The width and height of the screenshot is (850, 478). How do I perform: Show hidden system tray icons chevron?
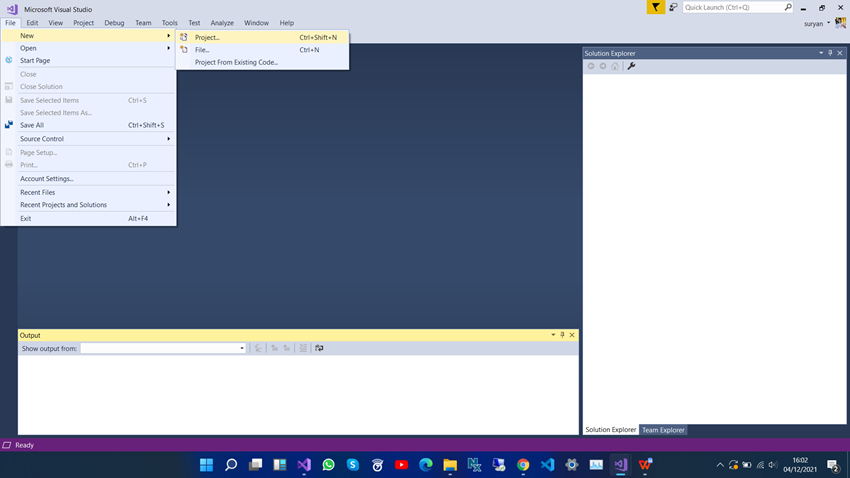[x=720, y=465]
